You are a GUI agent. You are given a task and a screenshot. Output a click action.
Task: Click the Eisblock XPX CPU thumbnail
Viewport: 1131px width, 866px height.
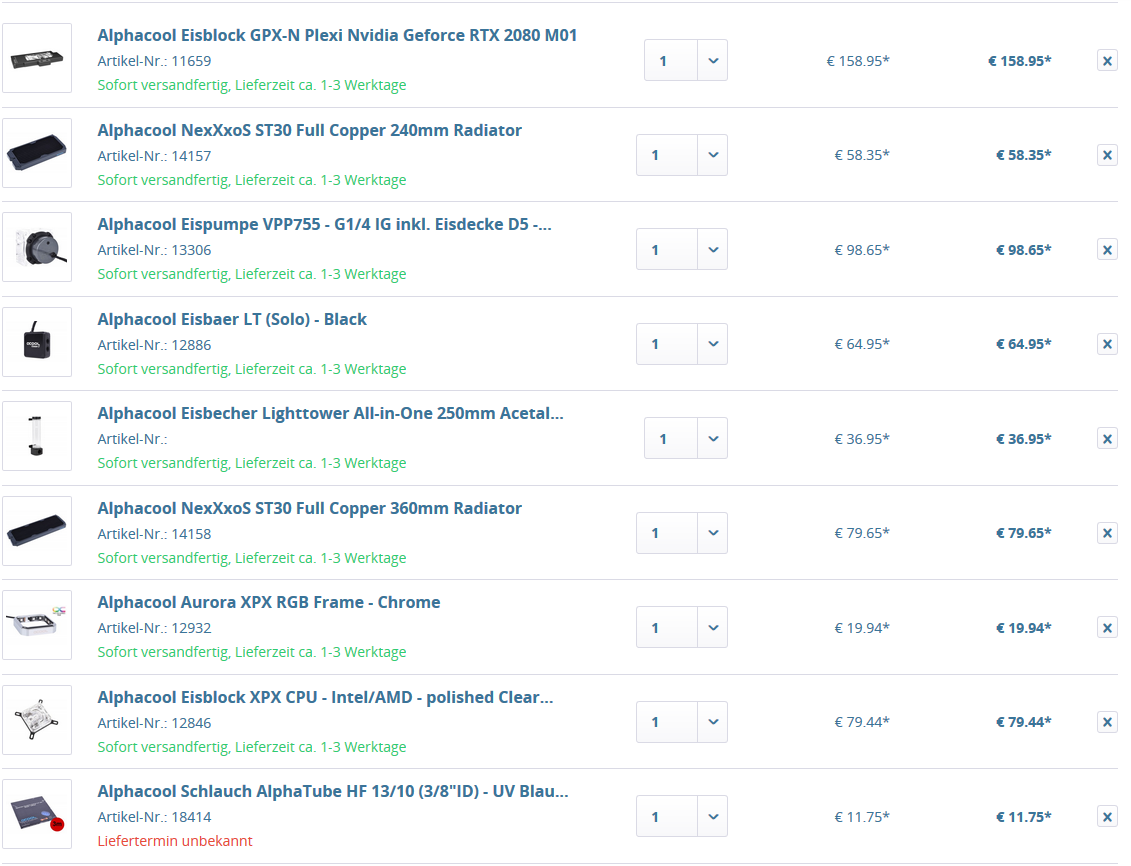pyautogui.click(x=37, y=720)
